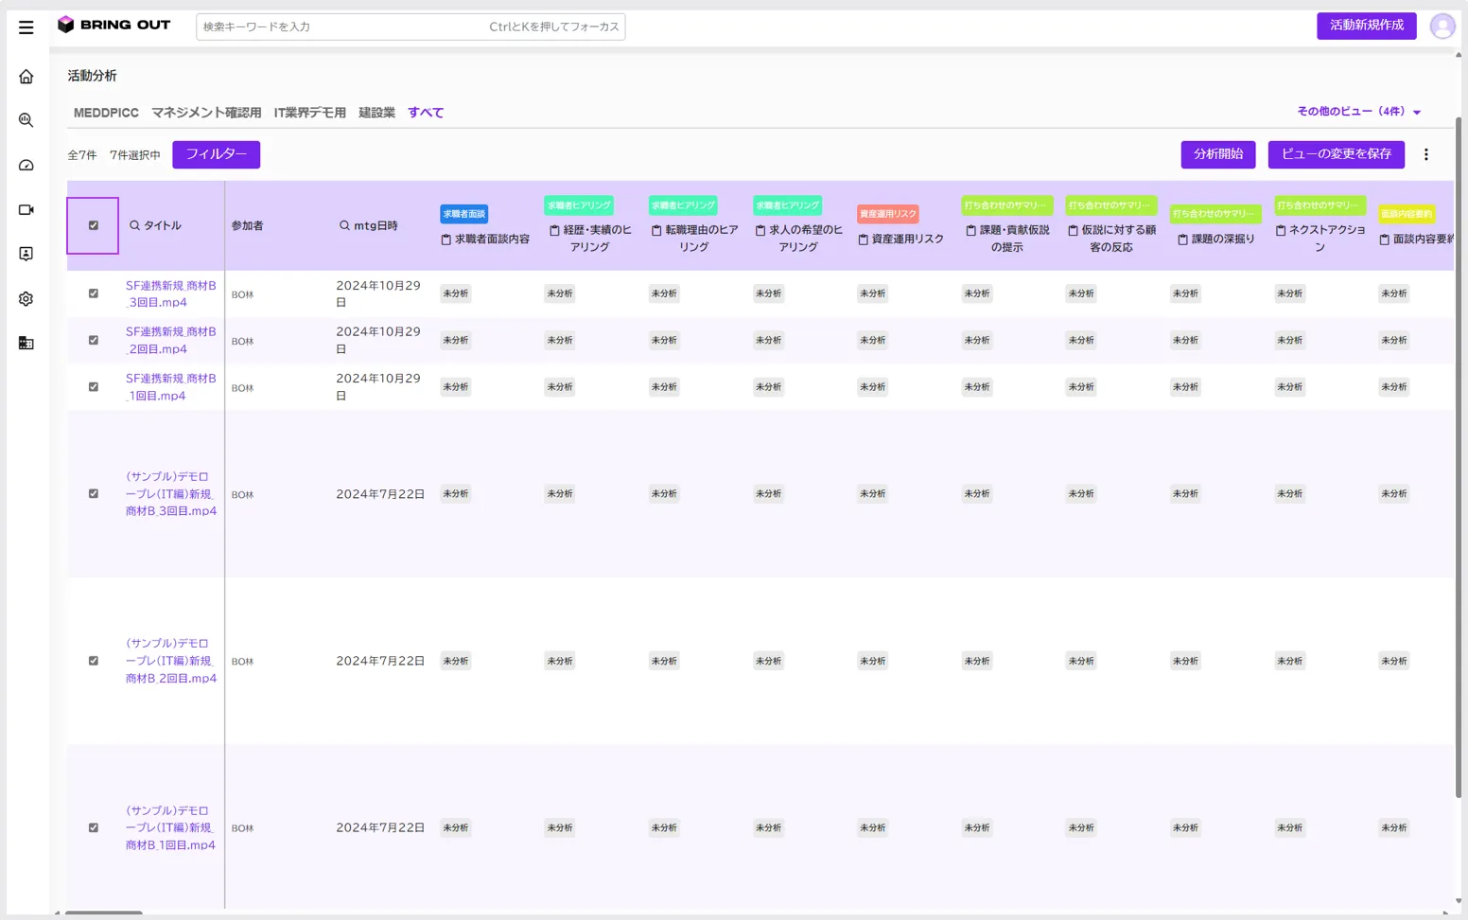Toggle the select-all checkbox in header
The image size is (1473, 920).
click(94, 225)
